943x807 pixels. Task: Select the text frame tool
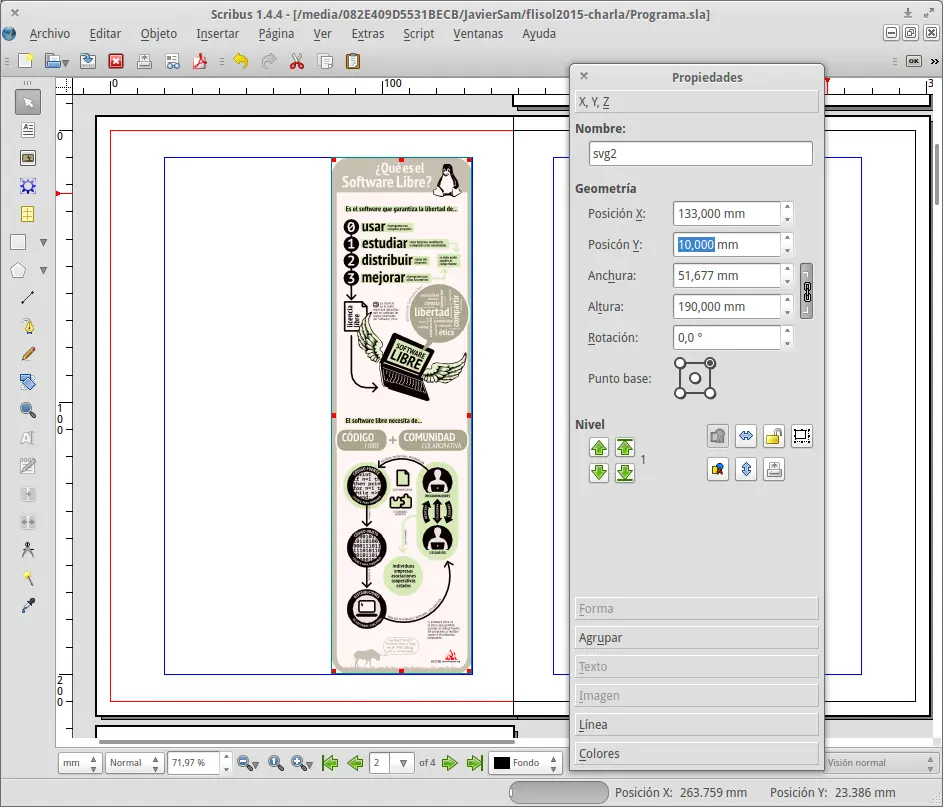[x=28, y=130]
